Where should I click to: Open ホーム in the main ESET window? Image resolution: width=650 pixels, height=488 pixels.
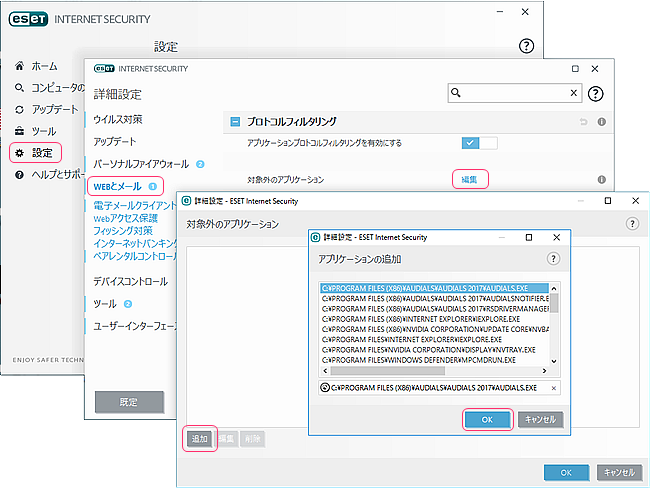coord(44,66)
